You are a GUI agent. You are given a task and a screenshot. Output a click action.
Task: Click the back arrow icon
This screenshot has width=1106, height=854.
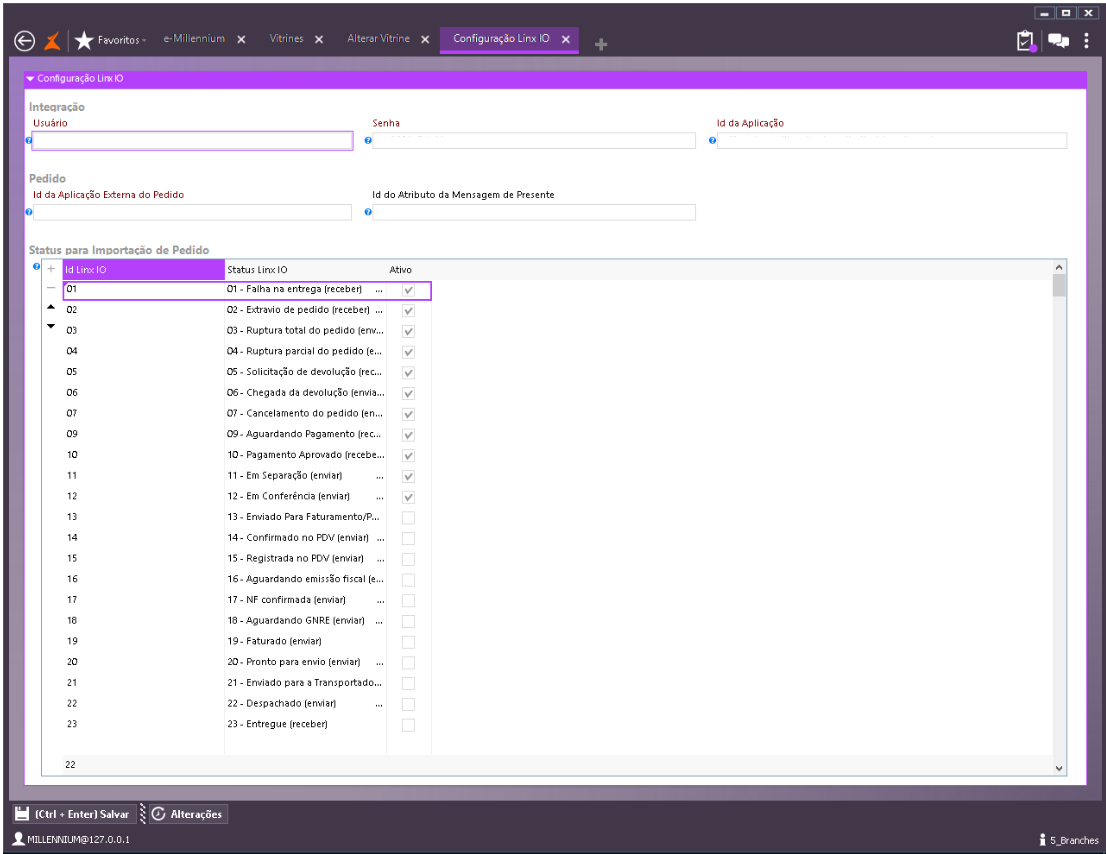(x=24, y=41)
